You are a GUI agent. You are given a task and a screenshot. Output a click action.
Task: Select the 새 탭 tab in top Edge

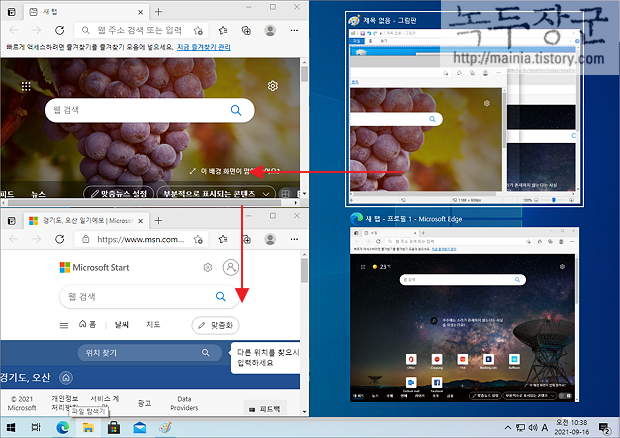point(86,12)
